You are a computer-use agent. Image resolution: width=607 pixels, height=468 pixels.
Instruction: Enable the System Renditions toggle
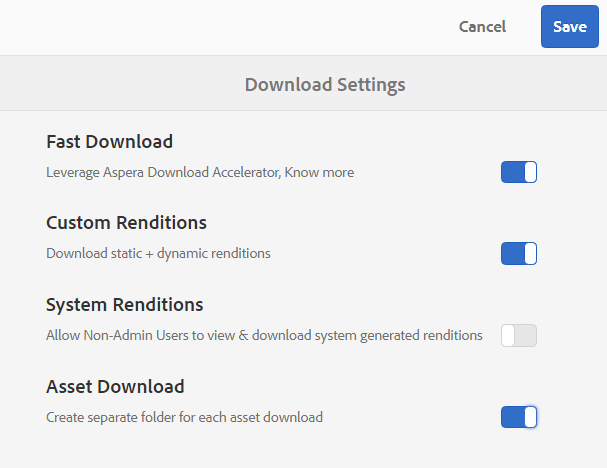[x=519, y=336]
